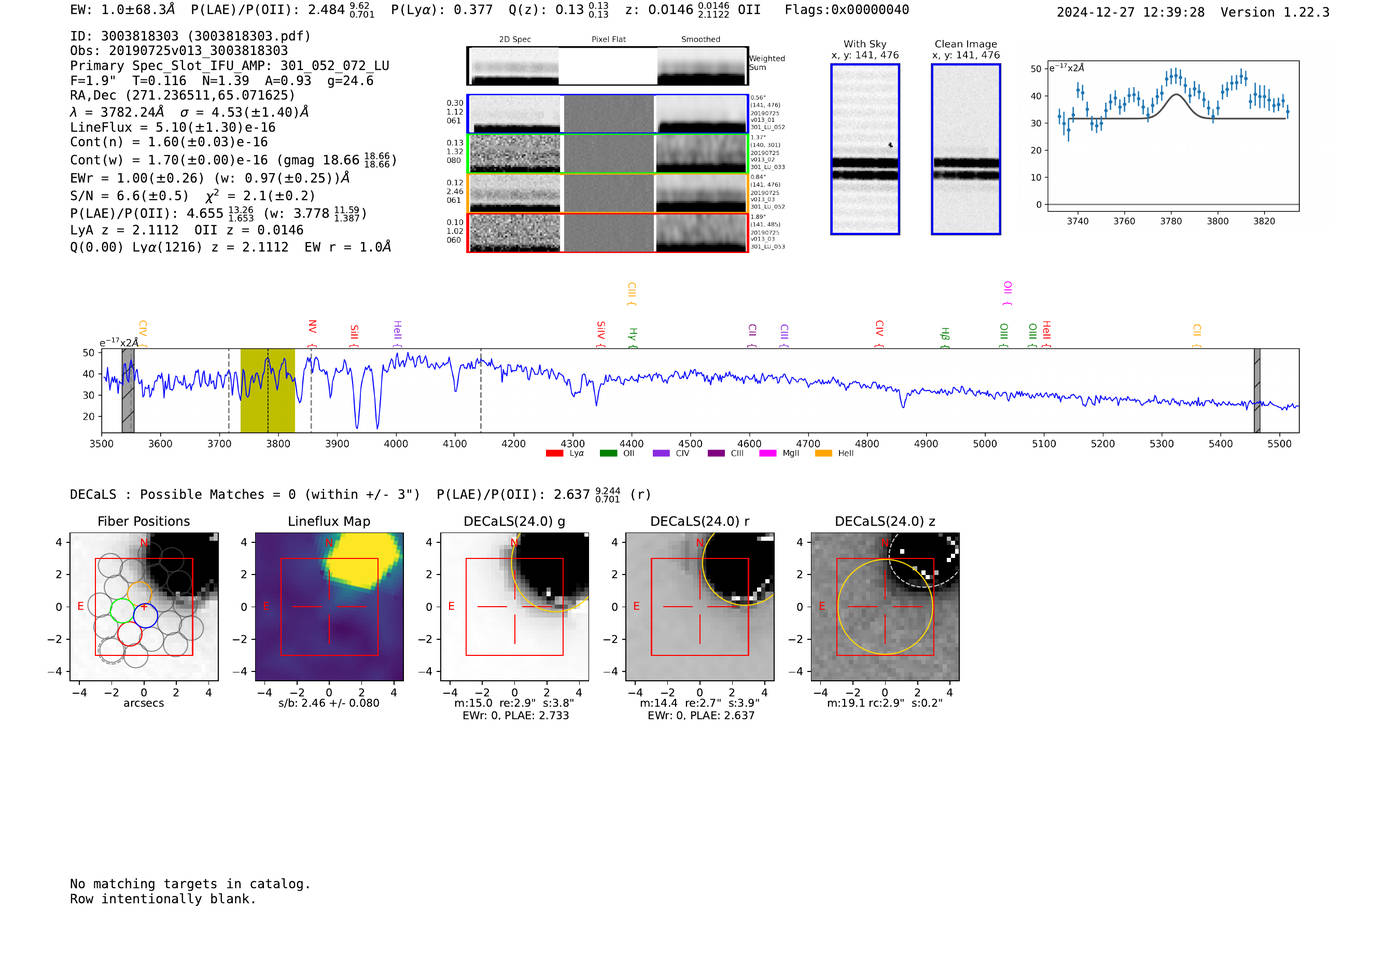Click the yellow highlighted band in spectrum

[x=268, y=391]
